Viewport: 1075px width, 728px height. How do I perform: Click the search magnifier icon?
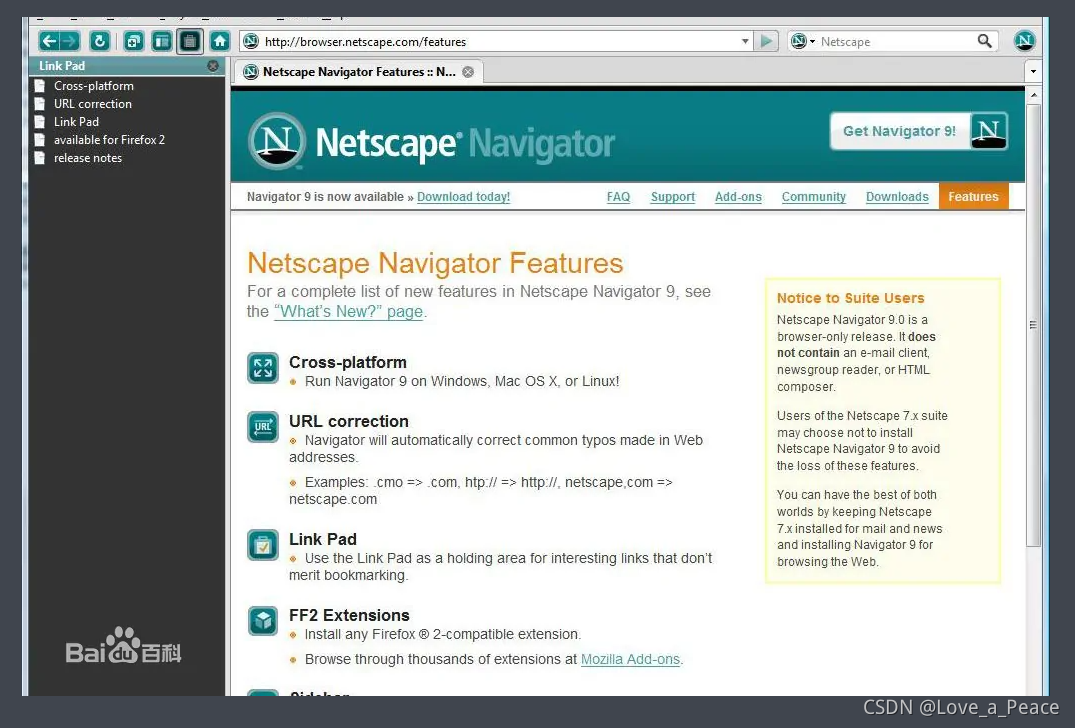(985, 41)
